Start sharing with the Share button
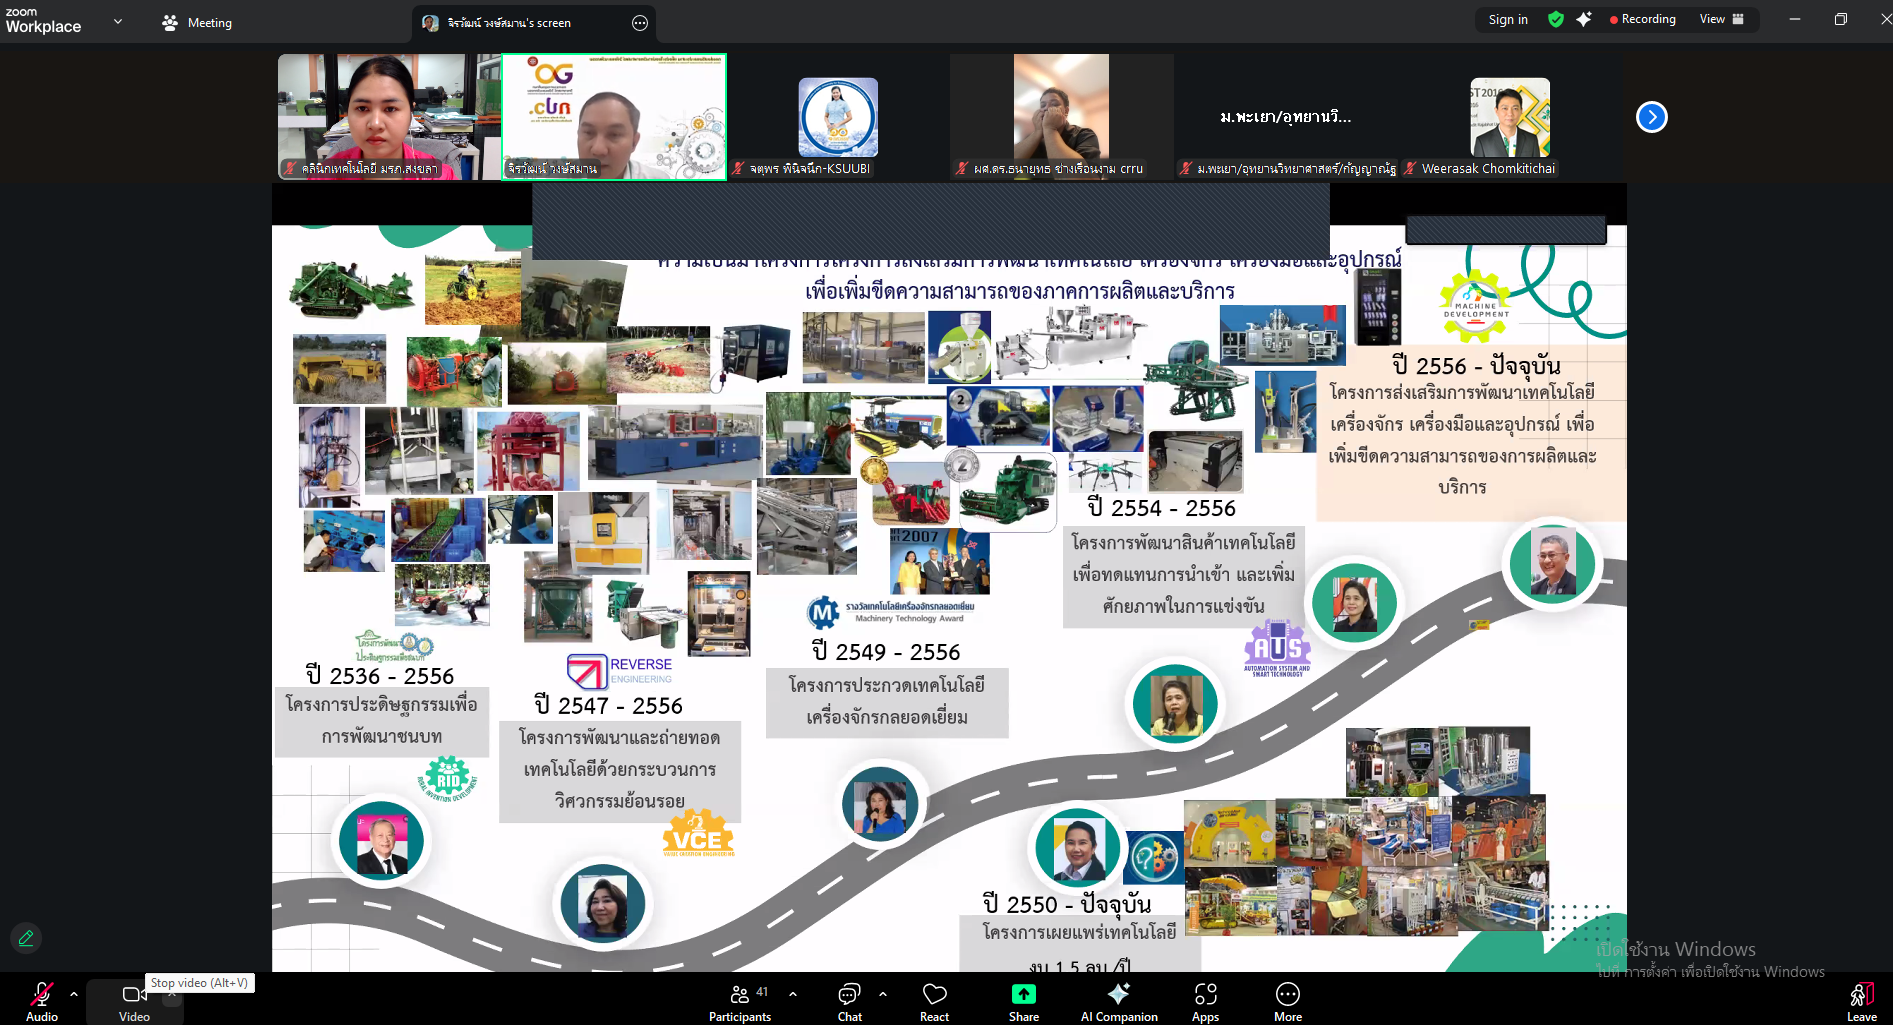Viewport: 1893px width, 1025px height. [x=1023, y=1000]
